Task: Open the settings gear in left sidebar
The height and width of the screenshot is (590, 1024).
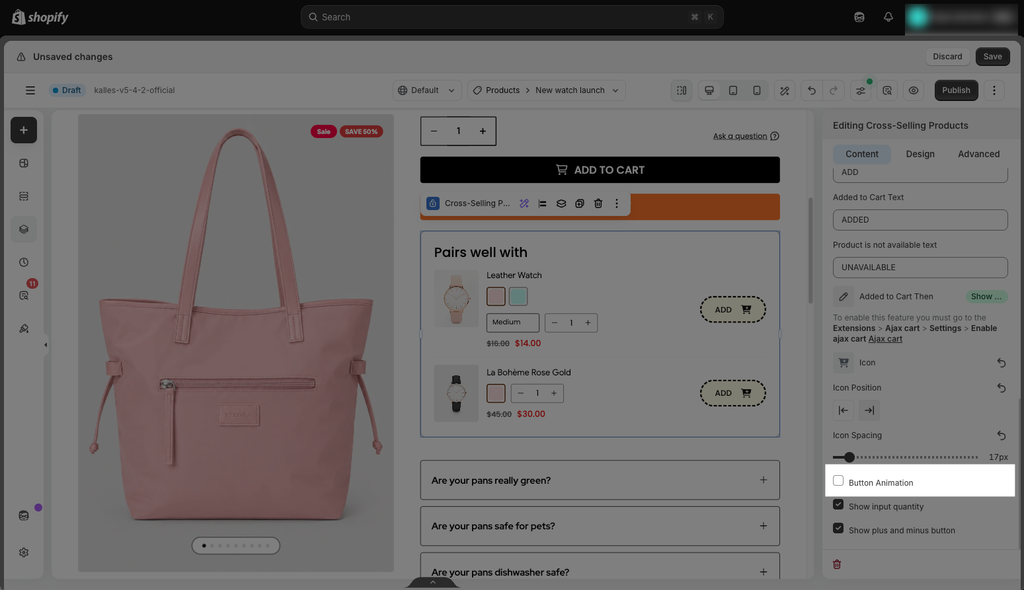Action: tap(24, 553)
